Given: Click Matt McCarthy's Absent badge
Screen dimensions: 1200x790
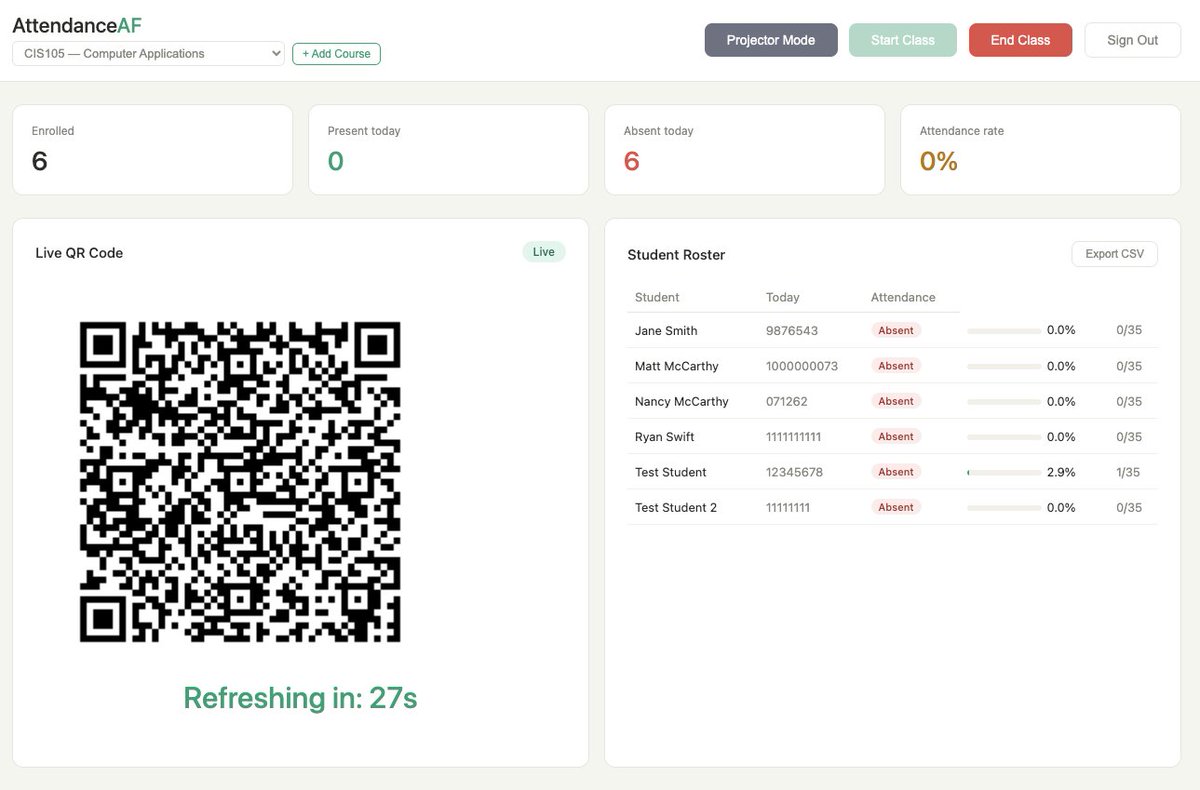Looking at the screenshot, I should tap(896, 366).
